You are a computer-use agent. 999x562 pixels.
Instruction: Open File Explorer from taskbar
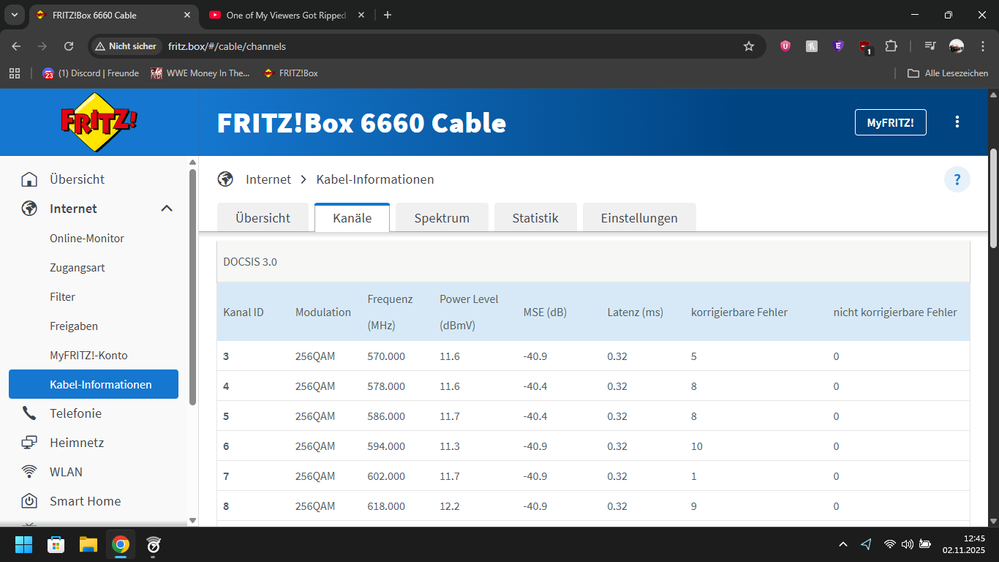pyautogui.click(x=88, y=545)
